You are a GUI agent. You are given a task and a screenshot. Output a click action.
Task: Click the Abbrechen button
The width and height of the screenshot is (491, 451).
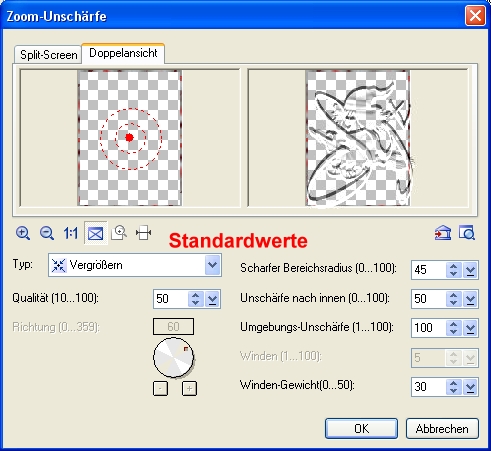point(442,429)
